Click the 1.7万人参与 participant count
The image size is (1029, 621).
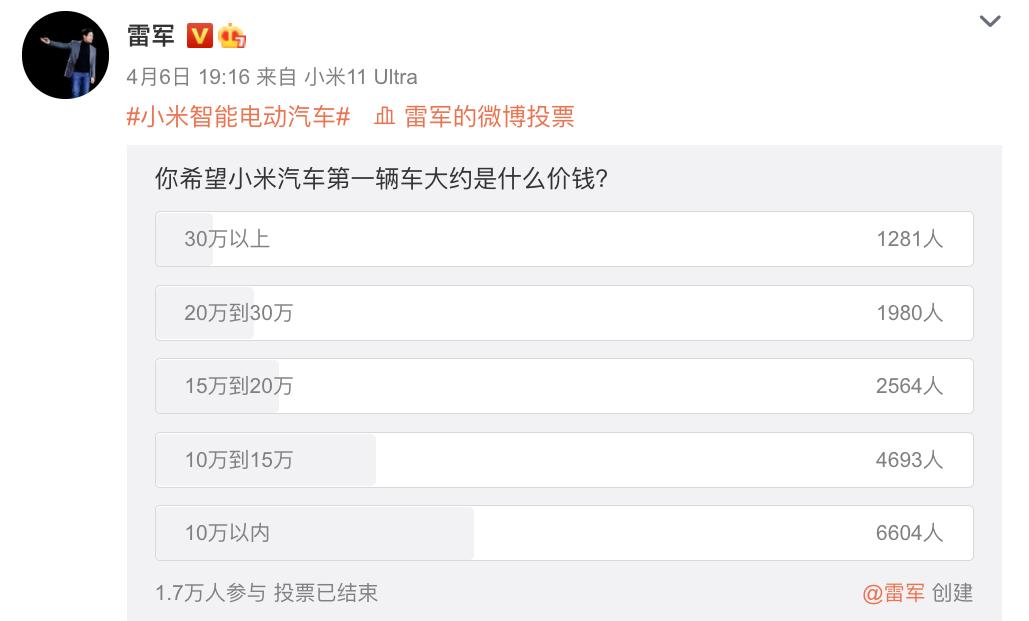click(210, 593)
